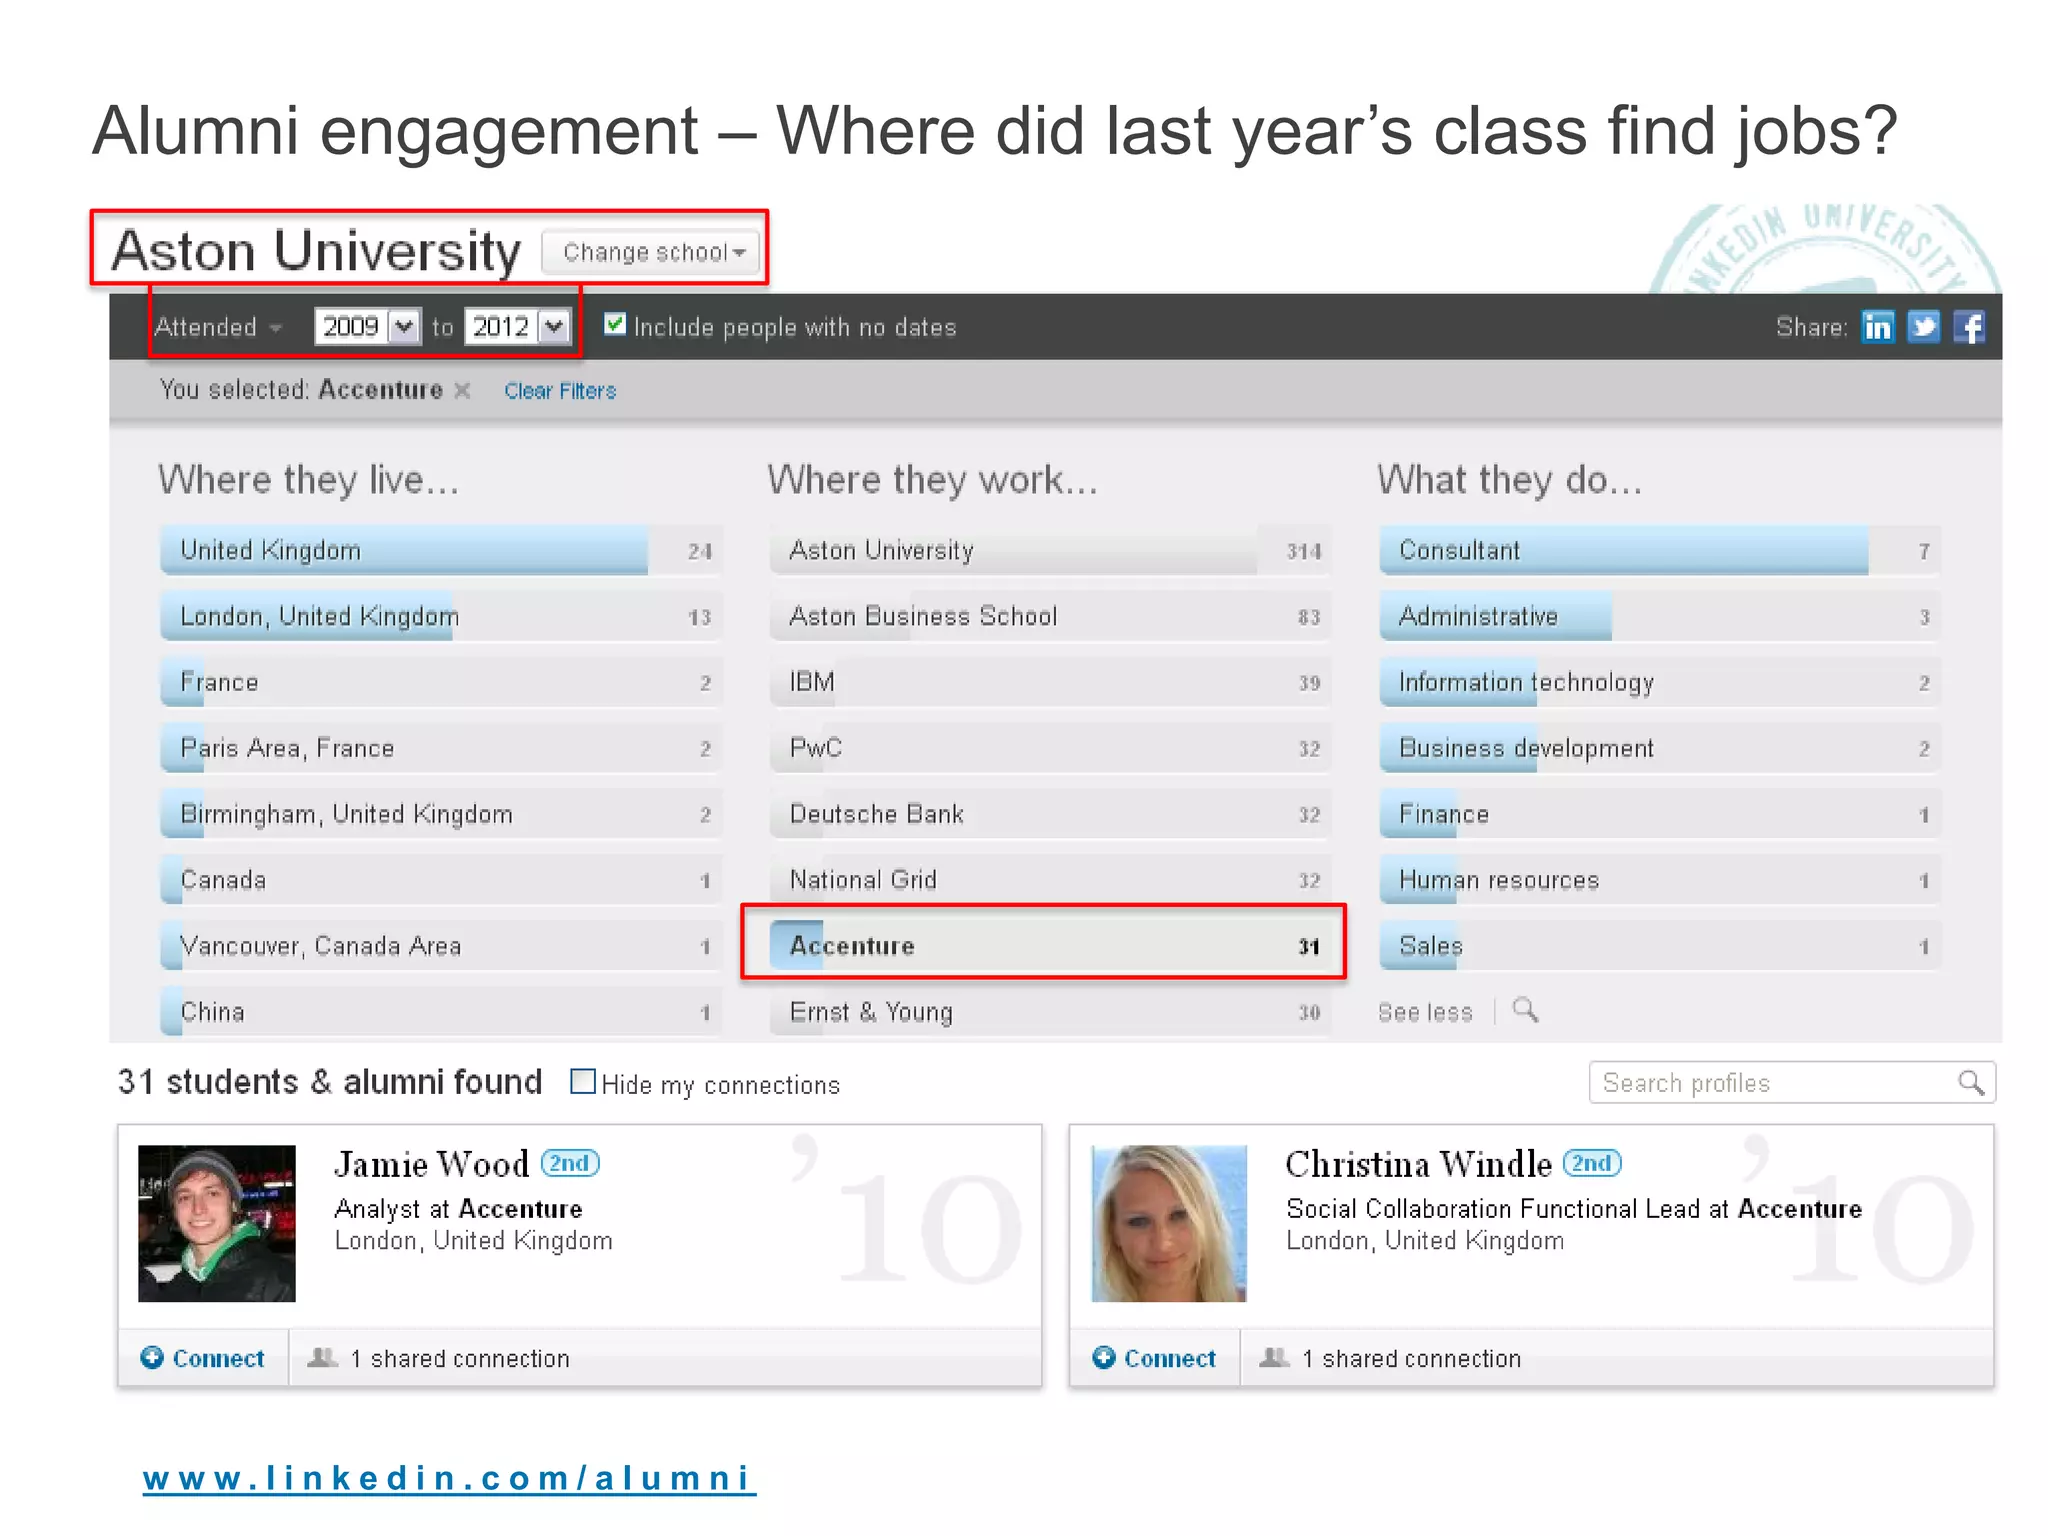
Task: Filter by France location
Action: pos(440,682)
